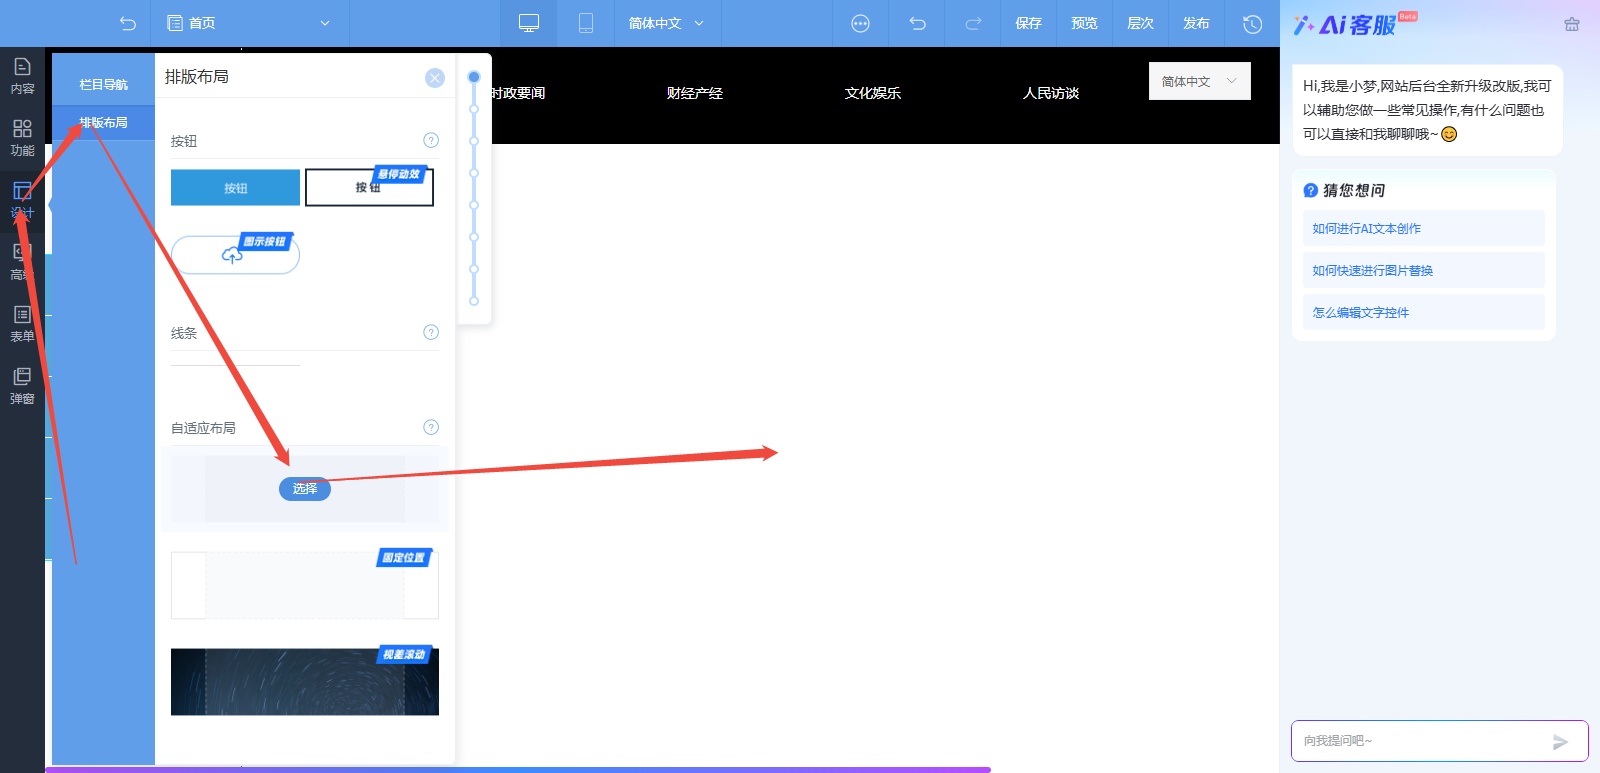This screenshot has height=773, width=1600.
Task: Open the 简体中文 language dropdown in toolbar
Action: click(666, 23)
